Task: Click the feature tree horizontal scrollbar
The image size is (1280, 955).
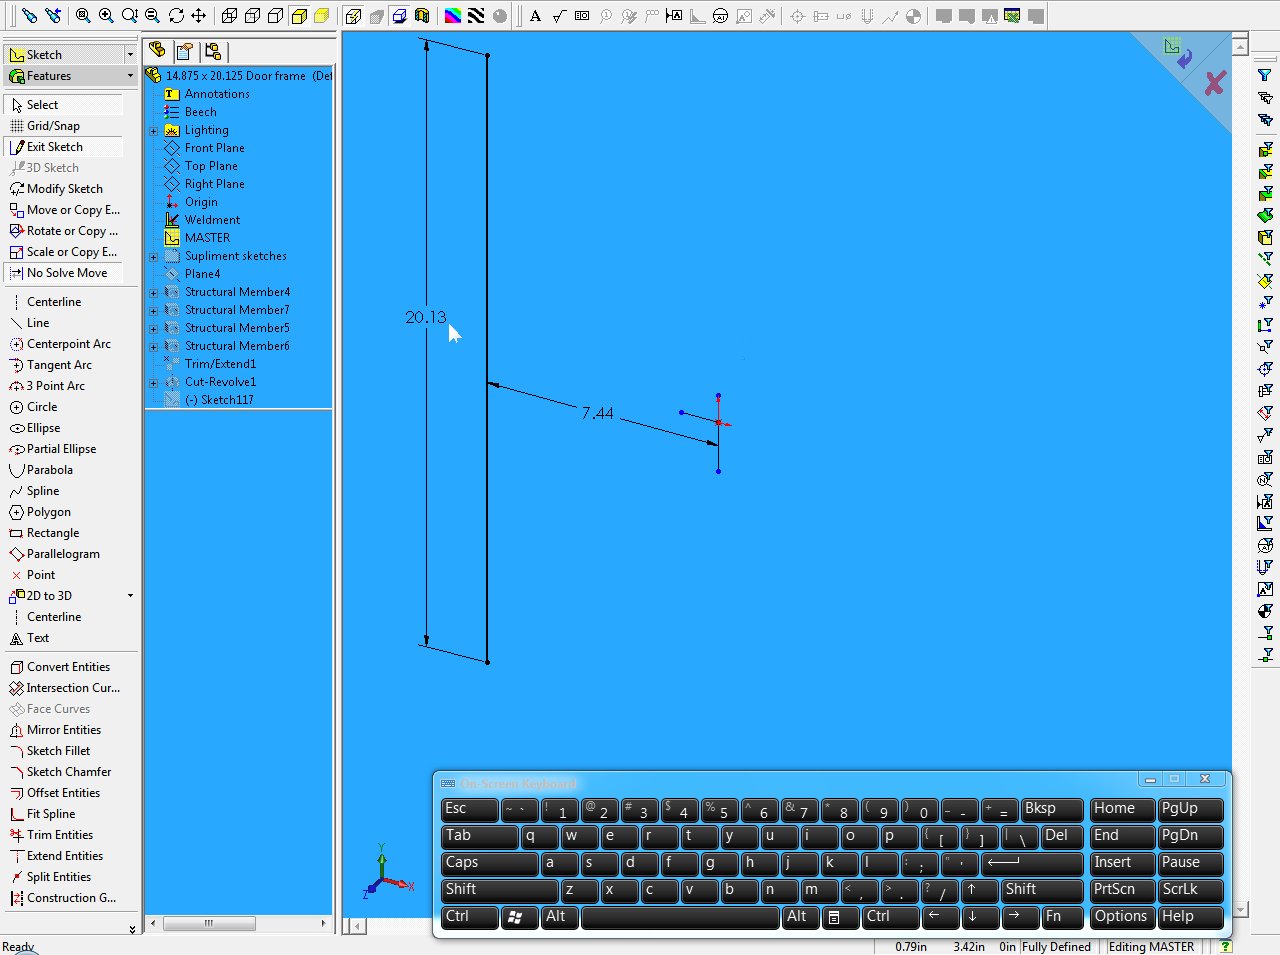Action: [238, 924]
